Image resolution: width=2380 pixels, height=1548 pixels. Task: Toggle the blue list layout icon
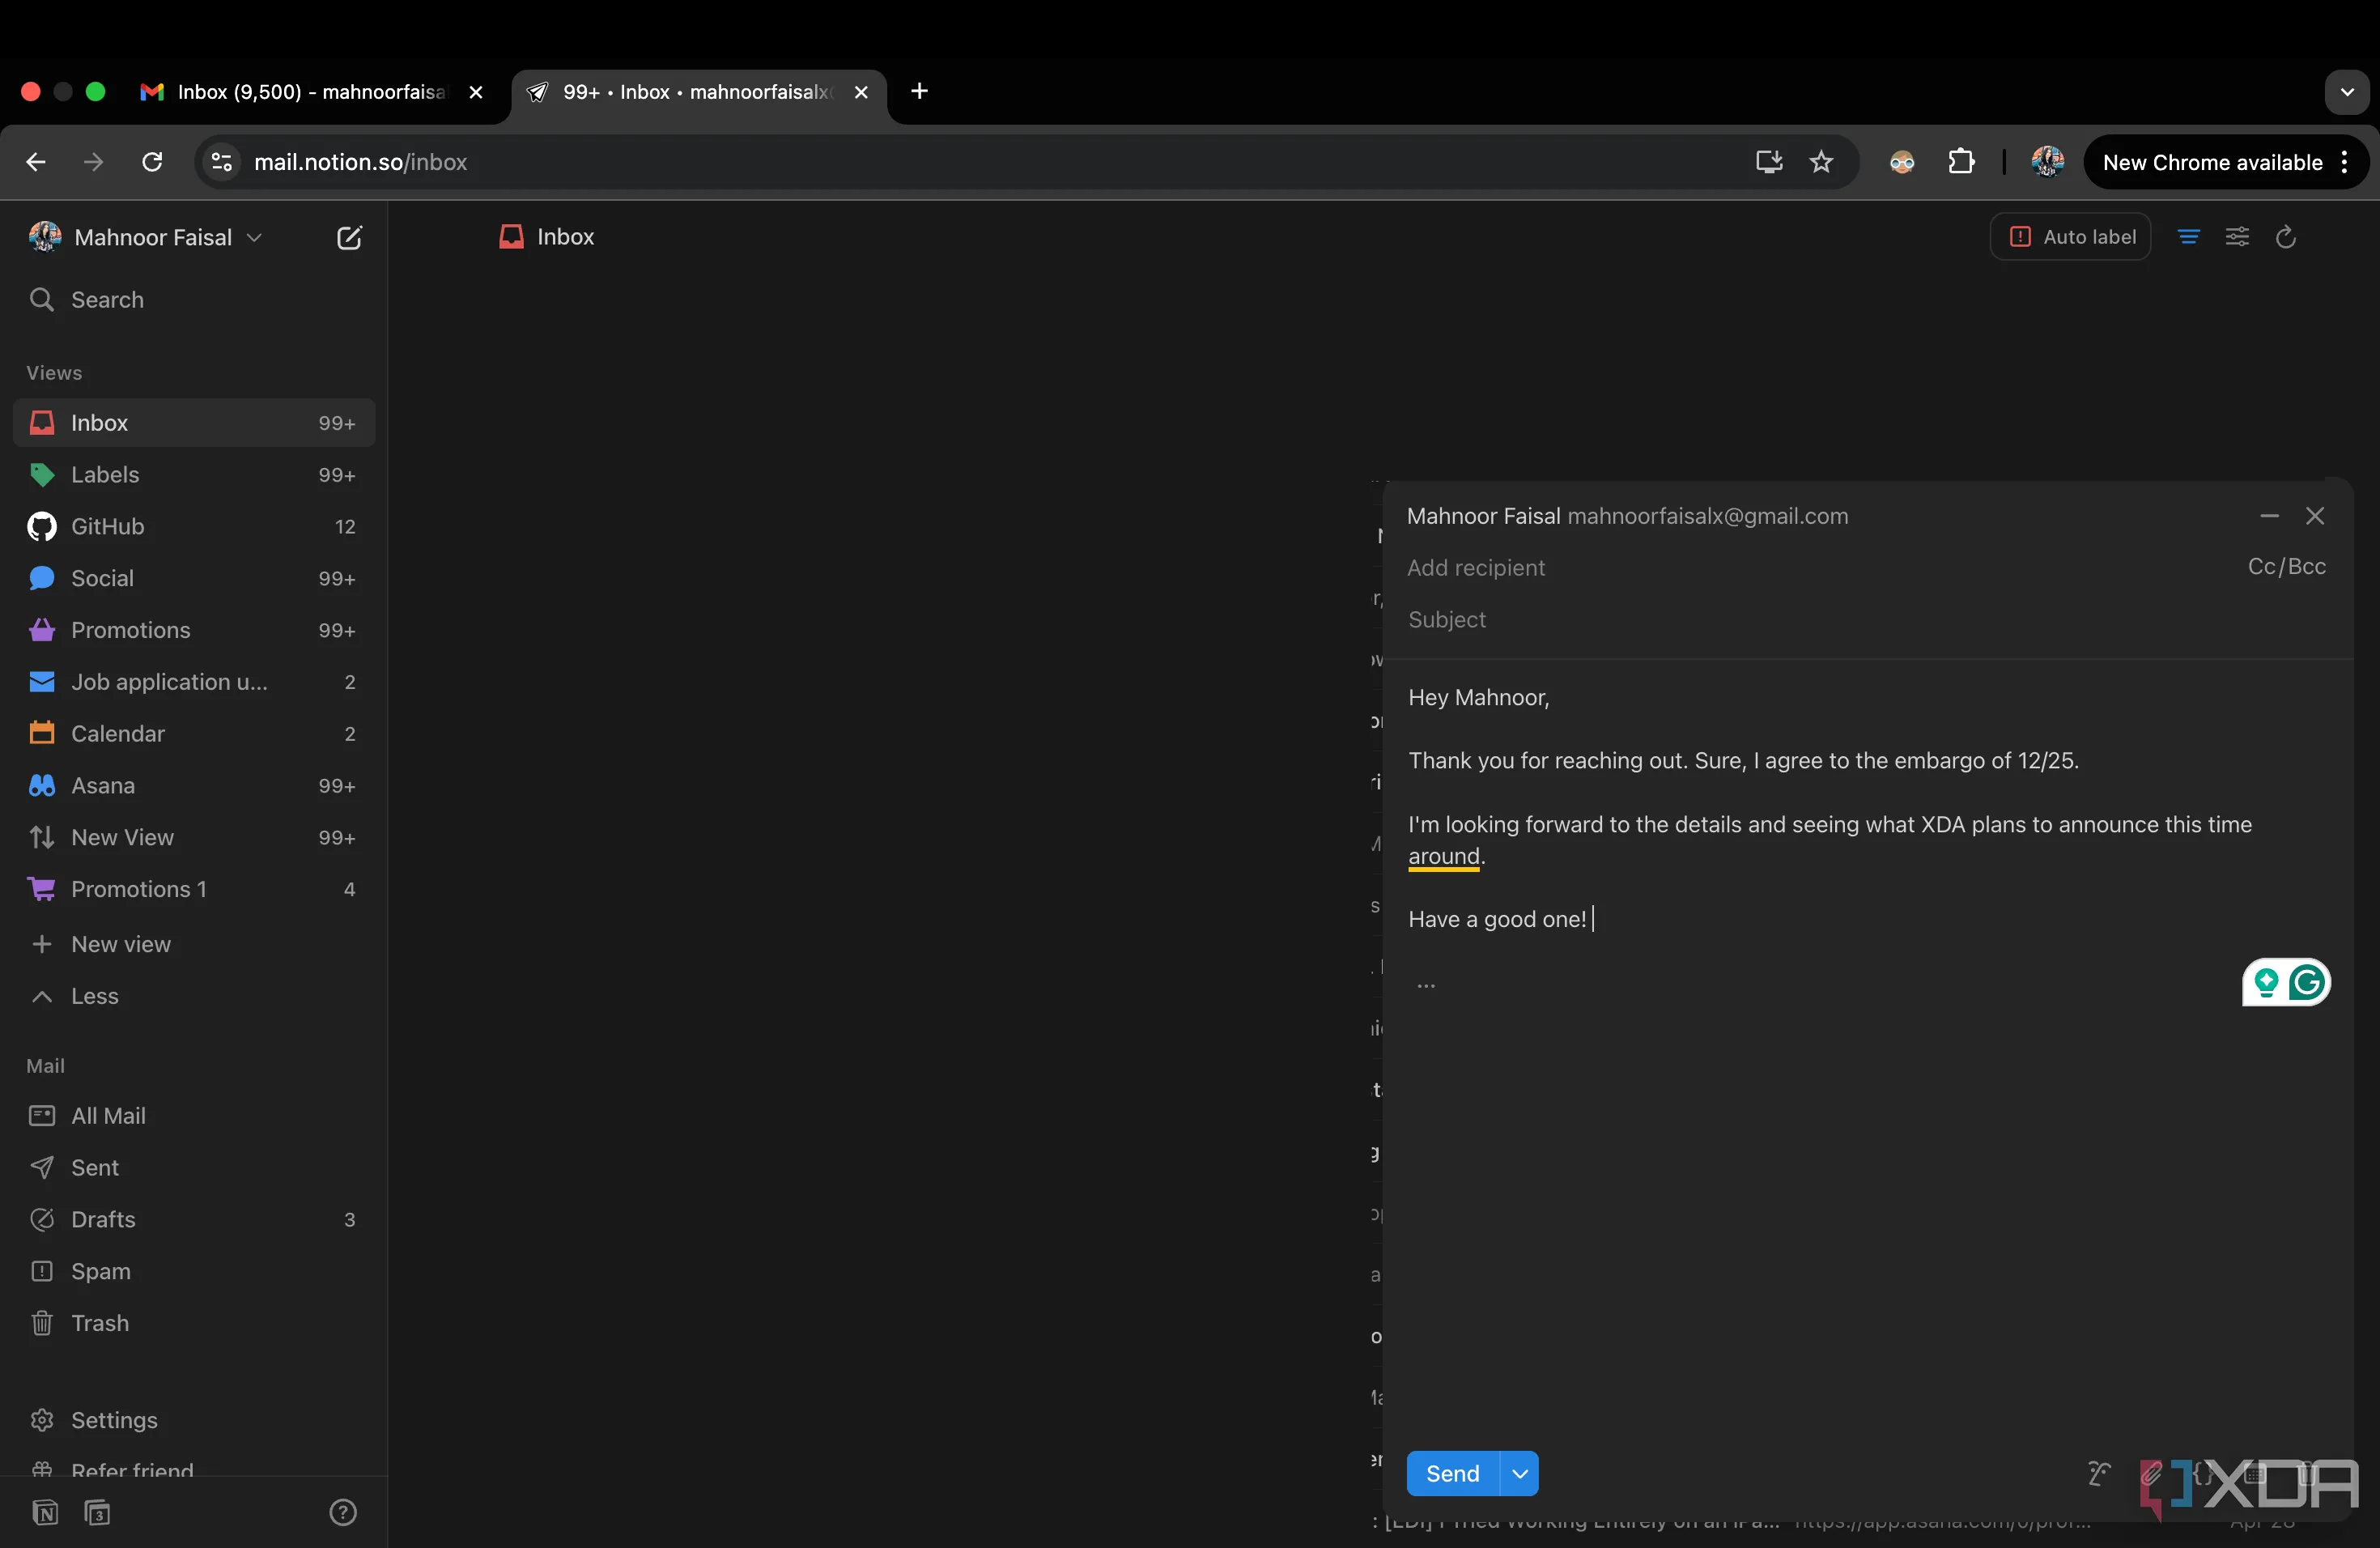point(2188,237)
